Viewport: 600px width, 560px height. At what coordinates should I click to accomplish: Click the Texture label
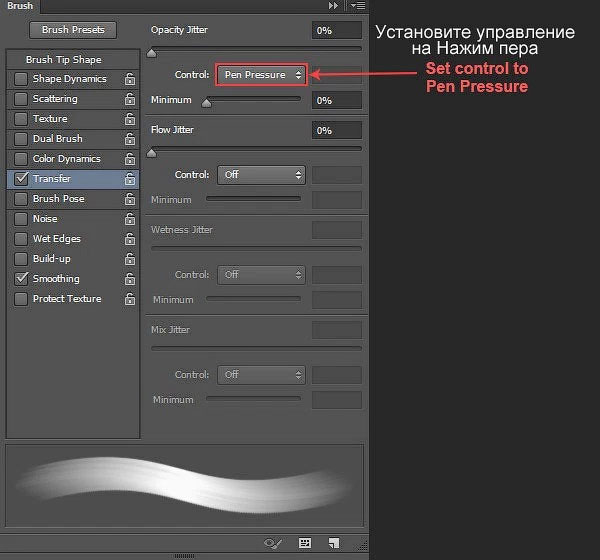click(x=50, y=119)
